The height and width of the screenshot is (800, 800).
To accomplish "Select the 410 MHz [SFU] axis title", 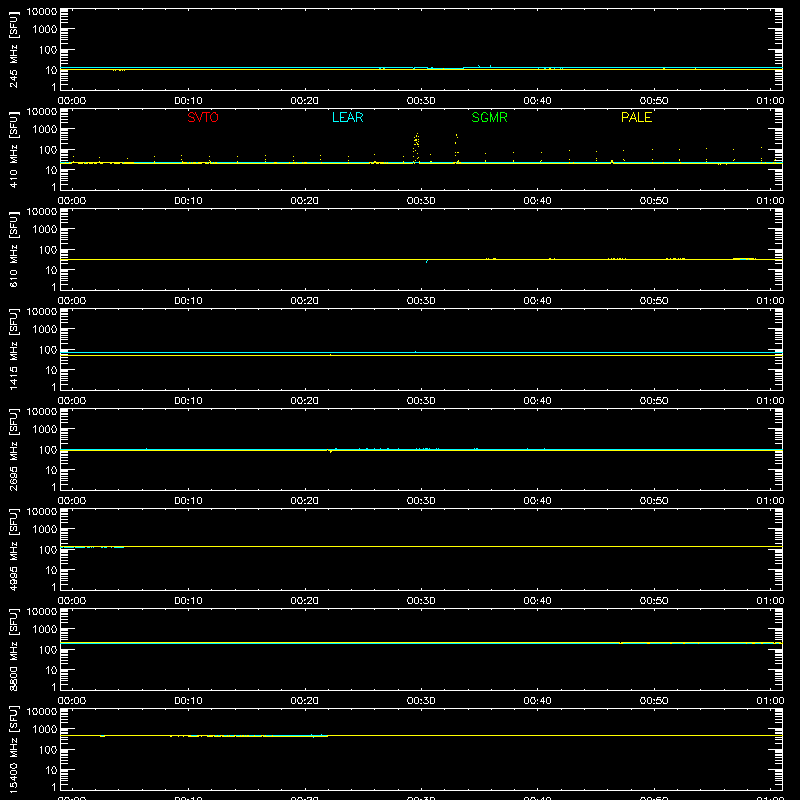I will pos(13,149).
